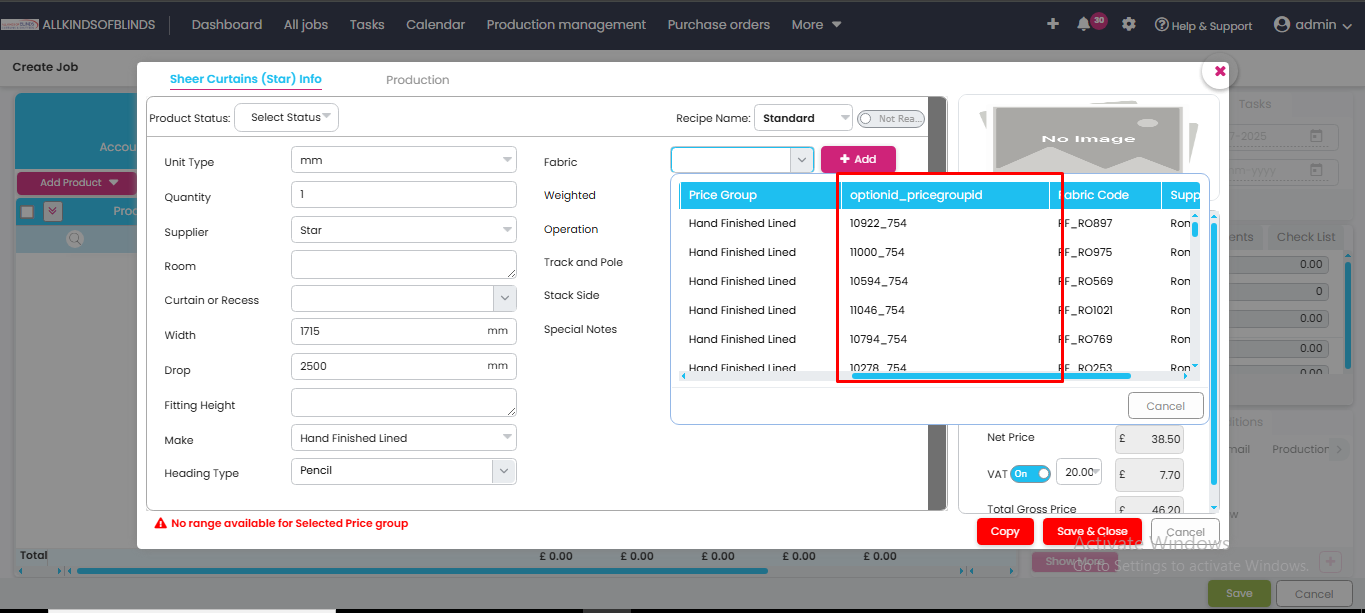Screen dimensions: 1365x613
Task: Open the Heading Type dropdown
Action: pos(503,471)
